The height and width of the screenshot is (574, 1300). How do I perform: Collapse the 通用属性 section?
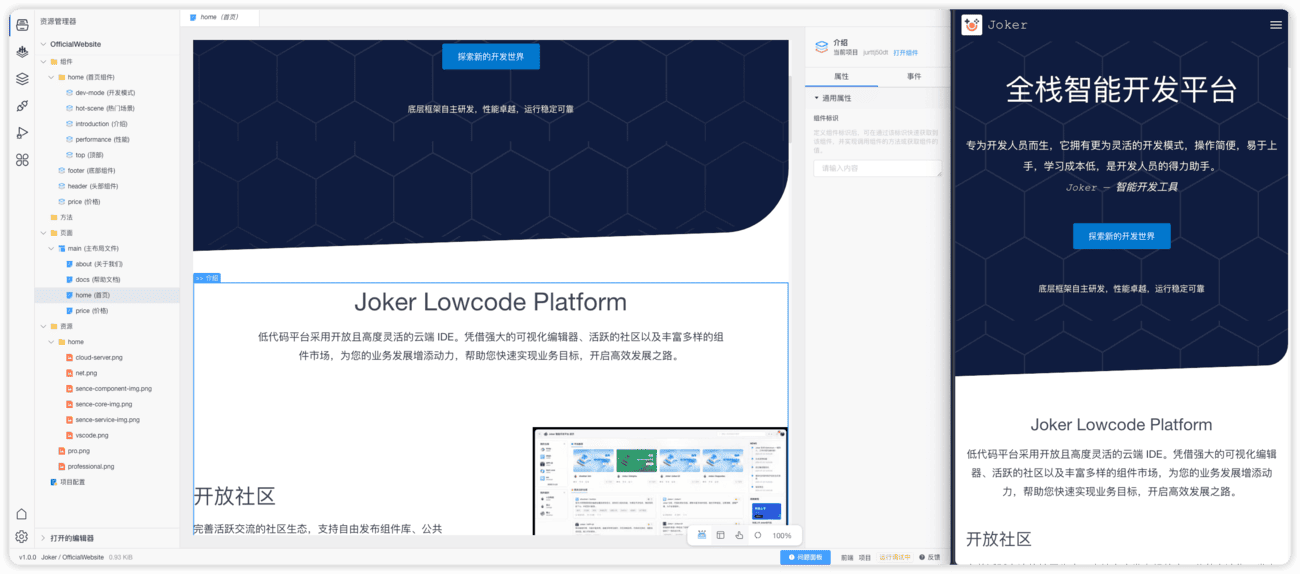tap(817, 98)
